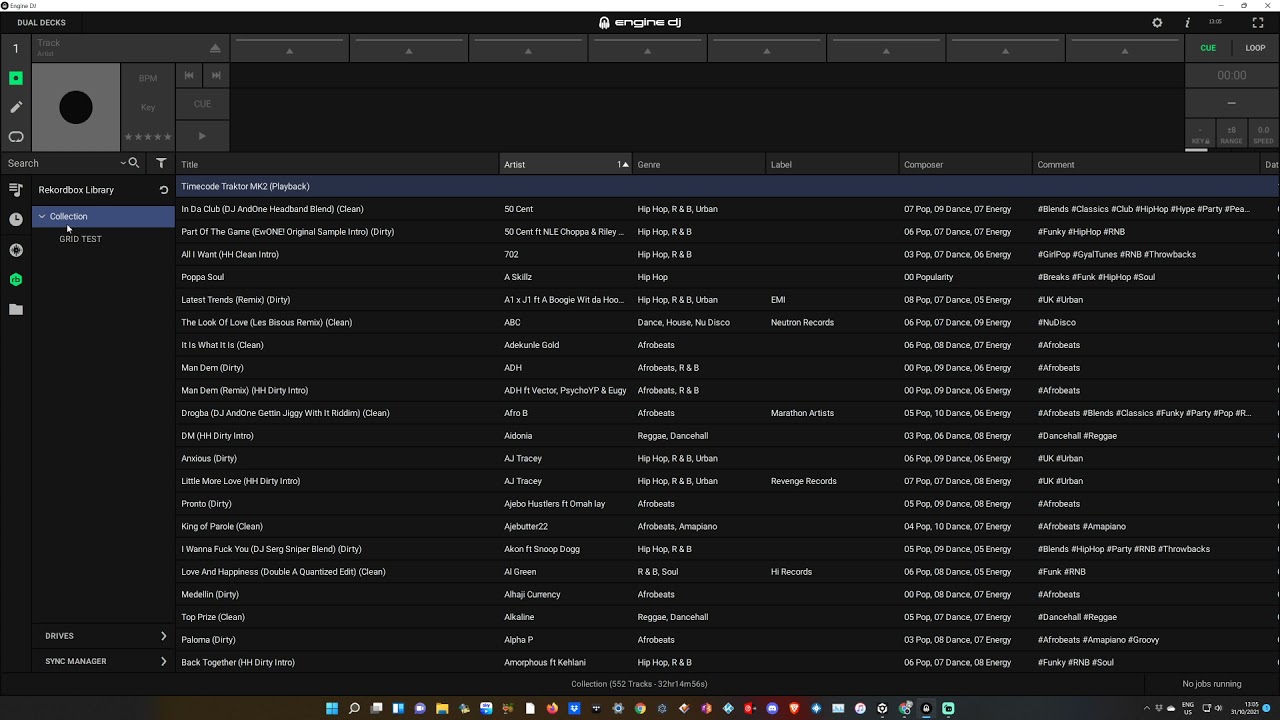
Task: Switch to the CUE pads tab
Action: pos(1208,48)
